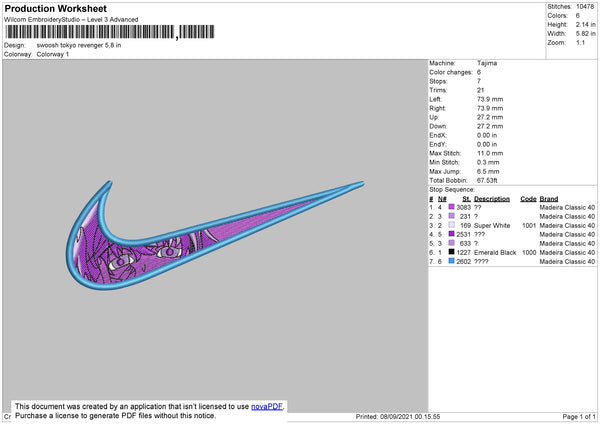Click the Total Bobbin value 67.53ft
Viewport: 600px width, 424px height.
(487, 180)
